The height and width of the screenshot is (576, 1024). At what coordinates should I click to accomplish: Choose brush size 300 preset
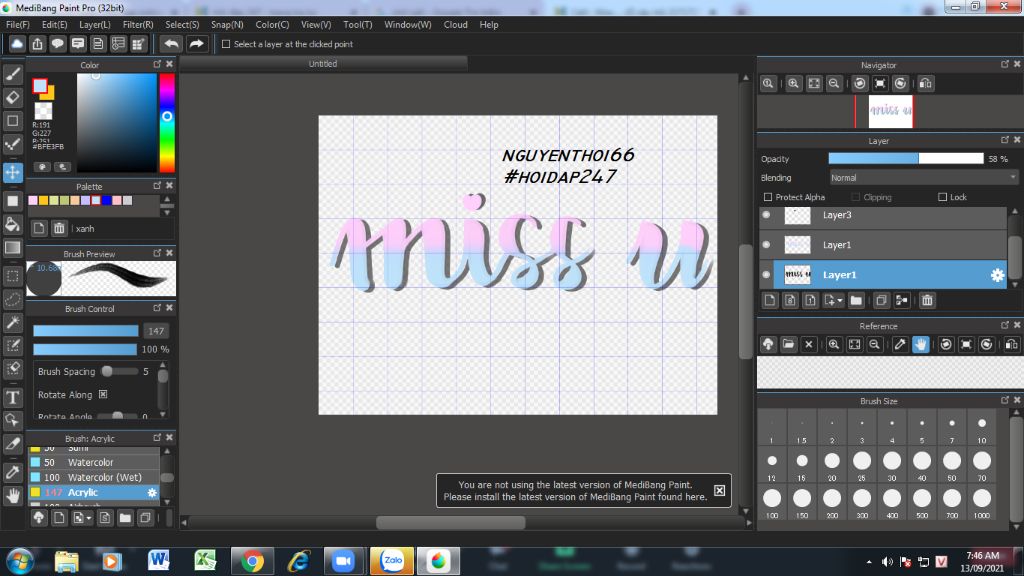pyautogui.click(x=862, y=502)
